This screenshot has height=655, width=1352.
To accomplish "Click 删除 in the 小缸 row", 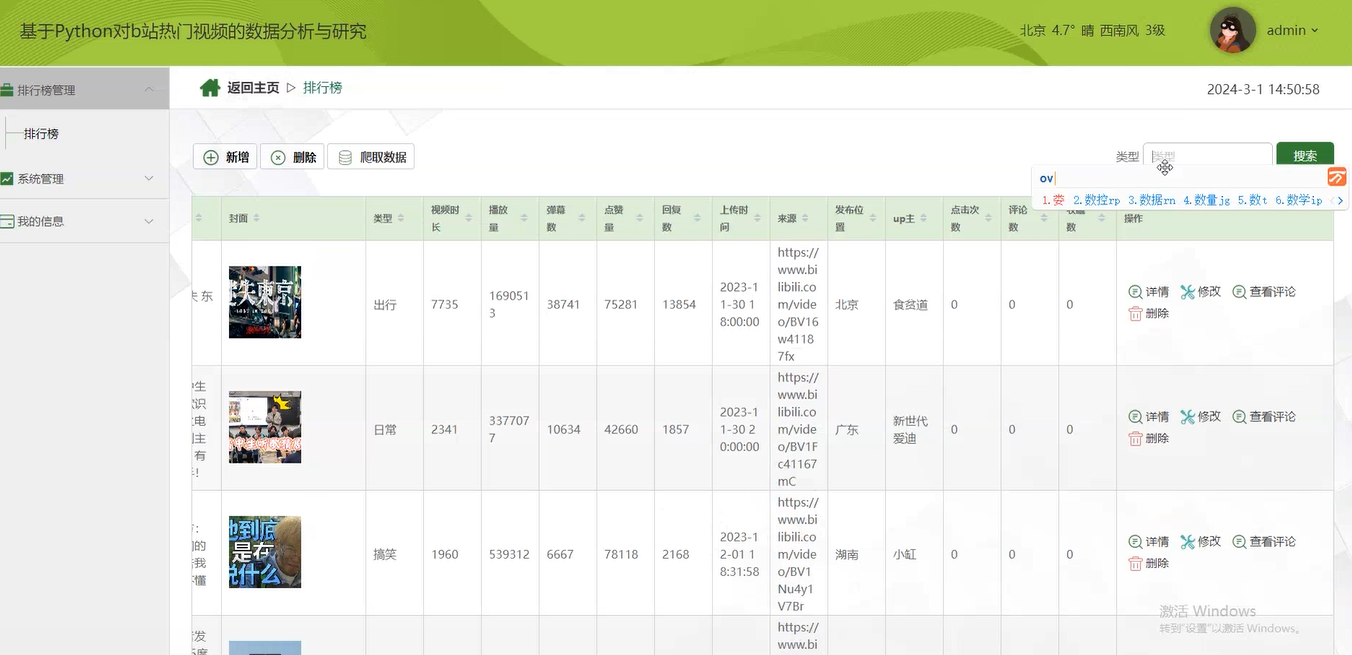I will pos(1149,563).
